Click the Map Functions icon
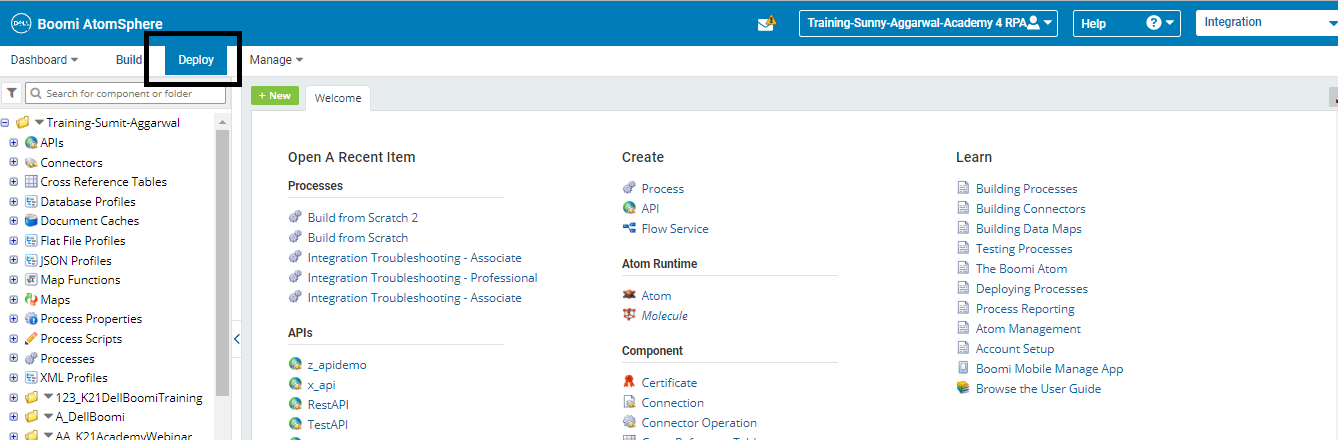This screenshot has width=1338, height=440. pyautogui.click(x=31, y=280)
